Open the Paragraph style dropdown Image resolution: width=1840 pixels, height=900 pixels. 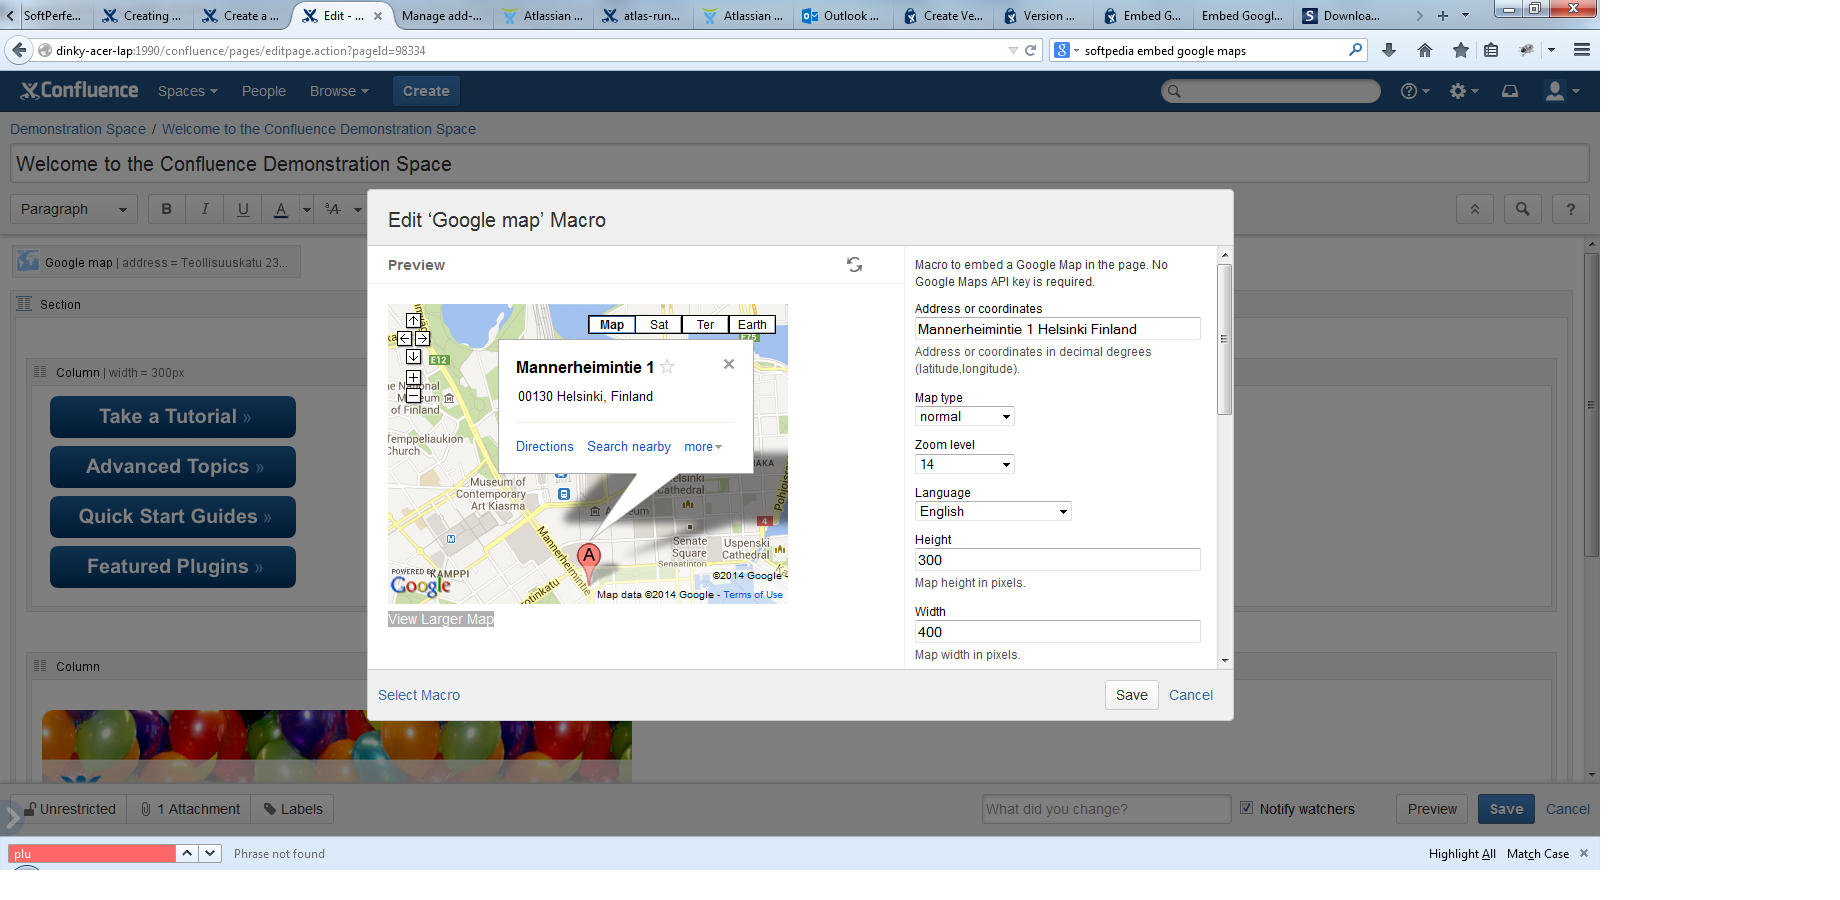pos(74,209)
